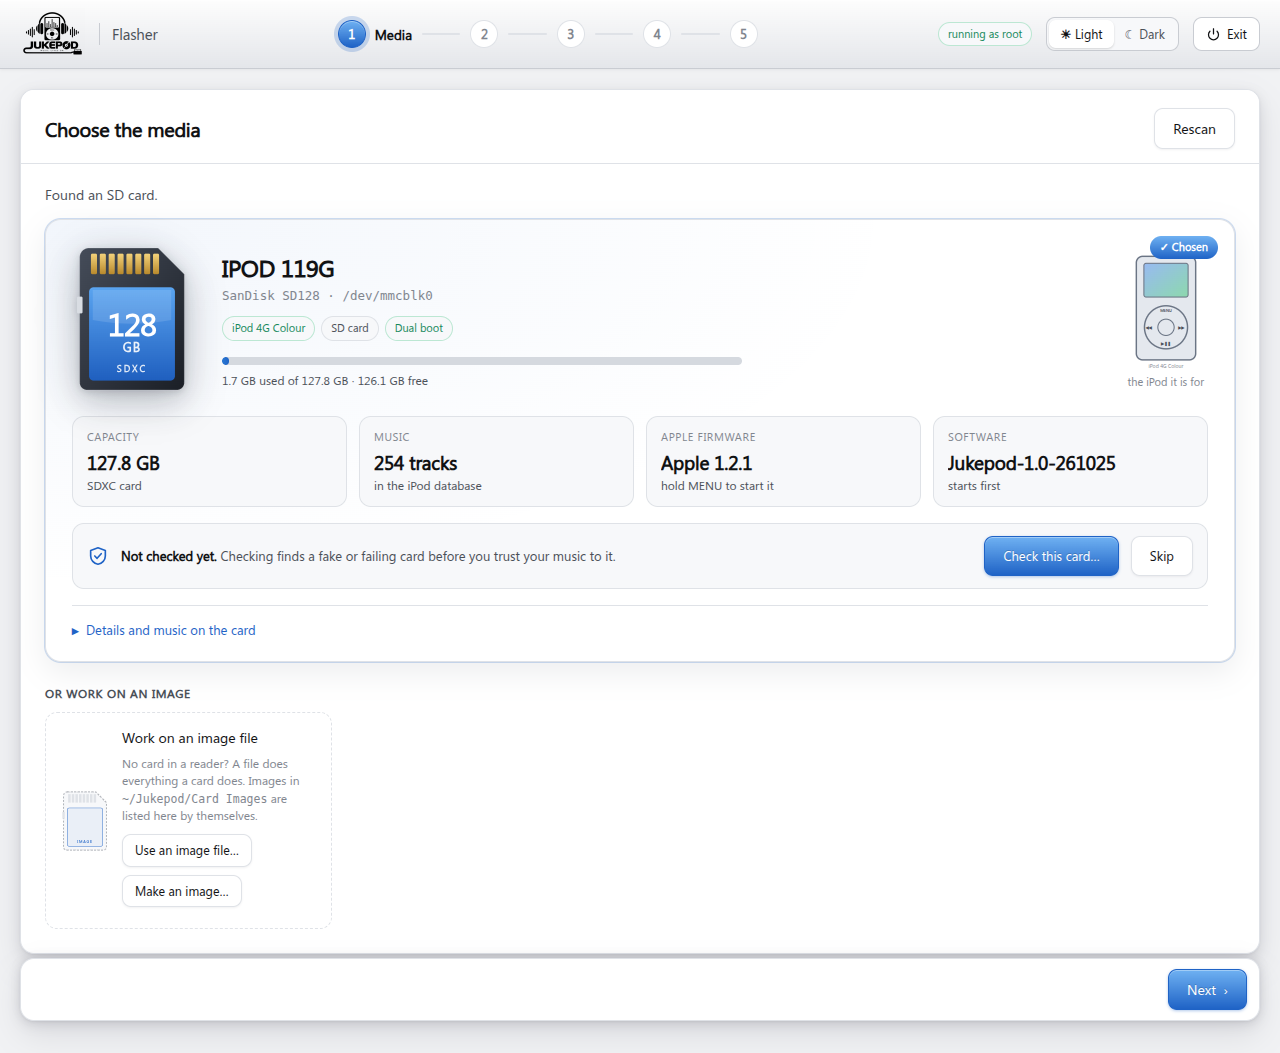Click the OR WORK ON AN IMAGE label
Viewport: 1280px width, 1053px height.
click(118, 694)
